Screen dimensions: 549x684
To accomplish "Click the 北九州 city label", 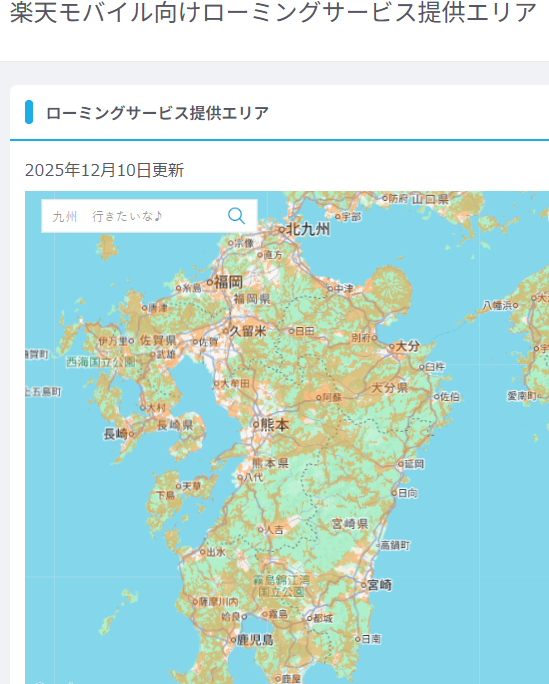I will [x=307, y=229].
